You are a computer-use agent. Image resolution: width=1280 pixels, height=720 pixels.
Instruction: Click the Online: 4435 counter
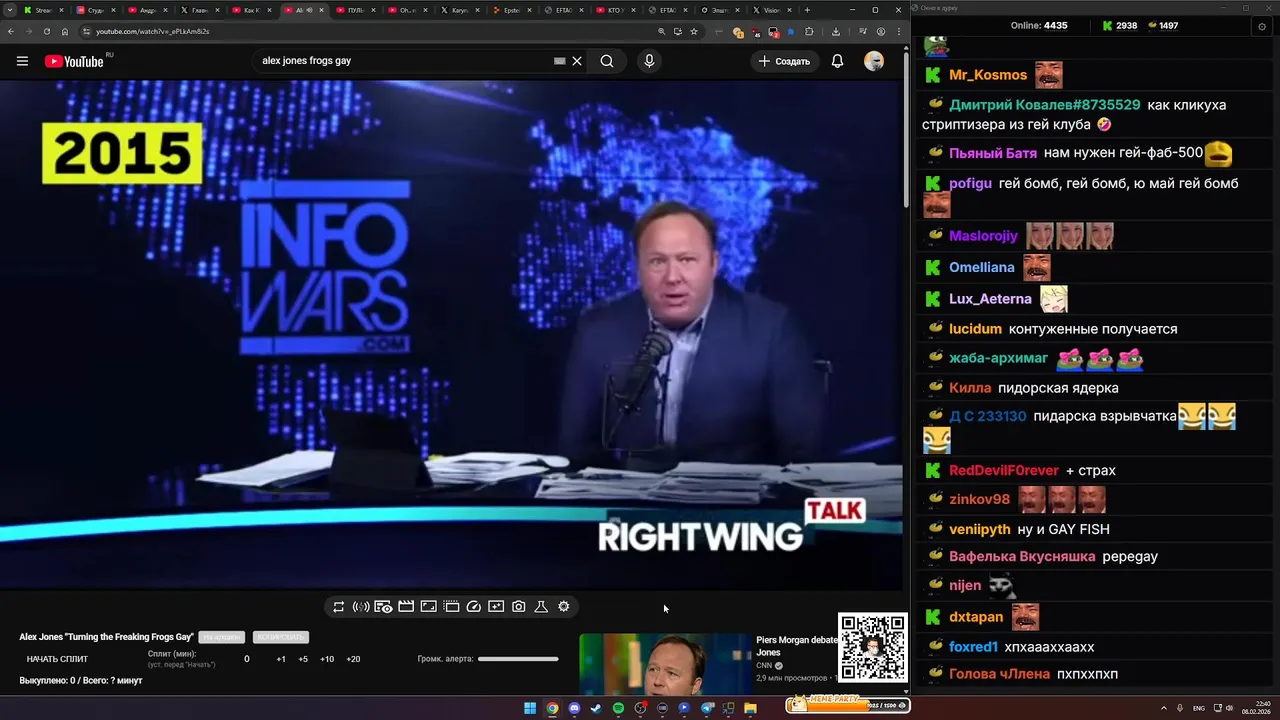click(x=1039, y=26)
